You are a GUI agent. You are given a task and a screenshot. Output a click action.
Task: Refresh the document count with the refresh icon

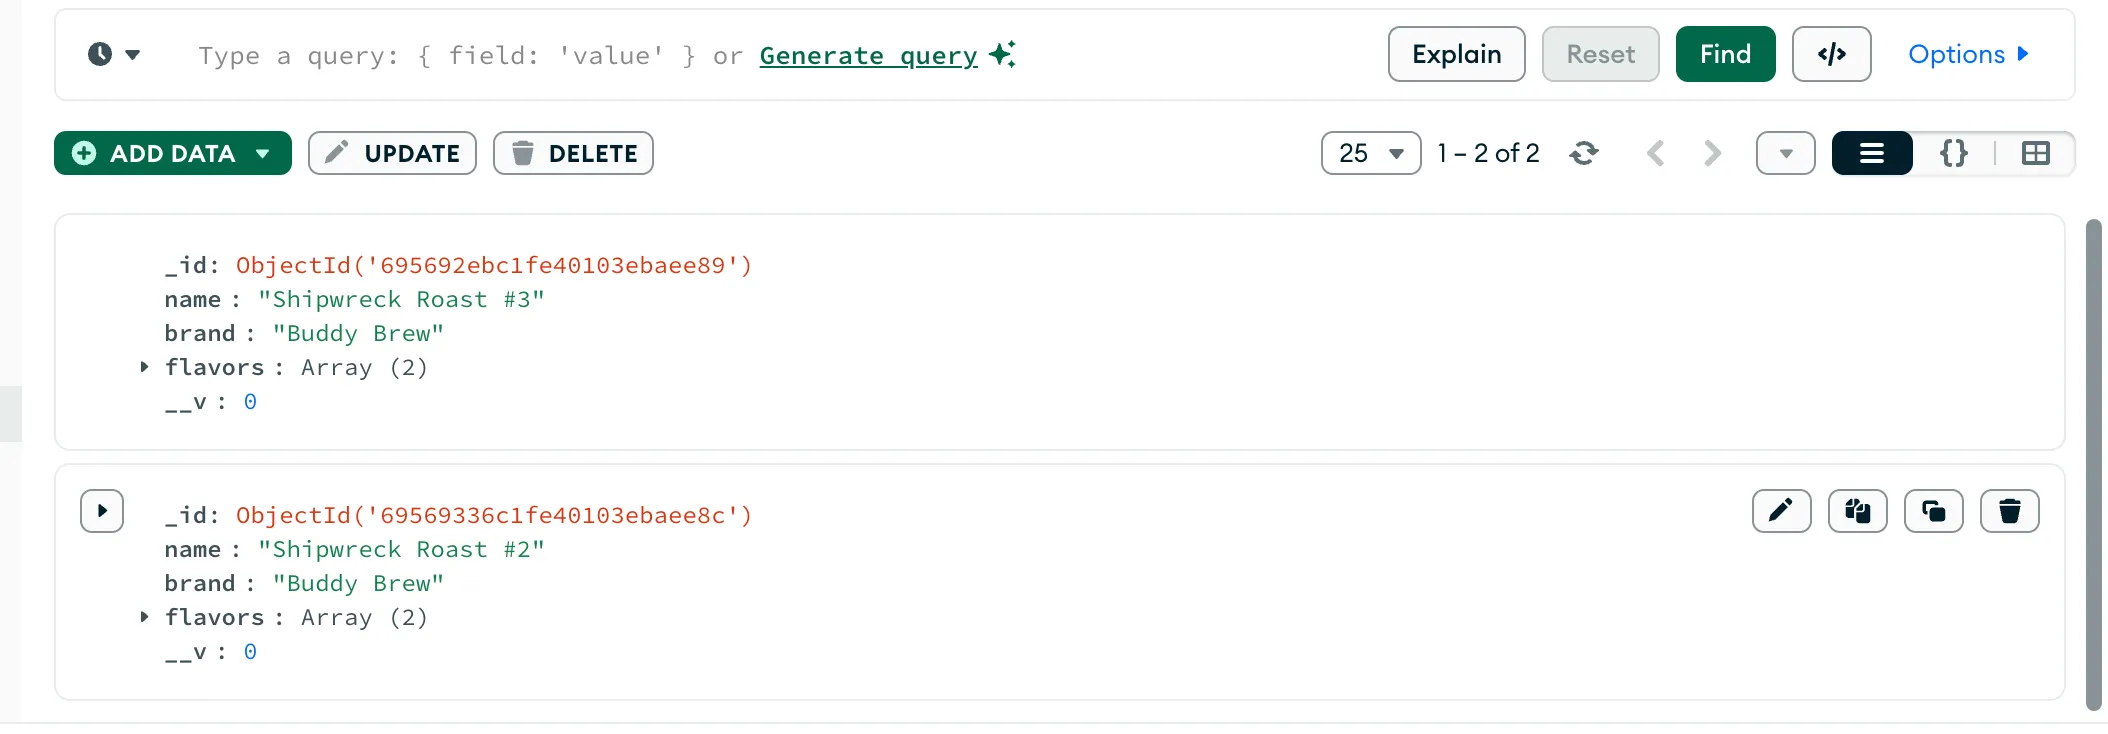(x=1584, y=153)
